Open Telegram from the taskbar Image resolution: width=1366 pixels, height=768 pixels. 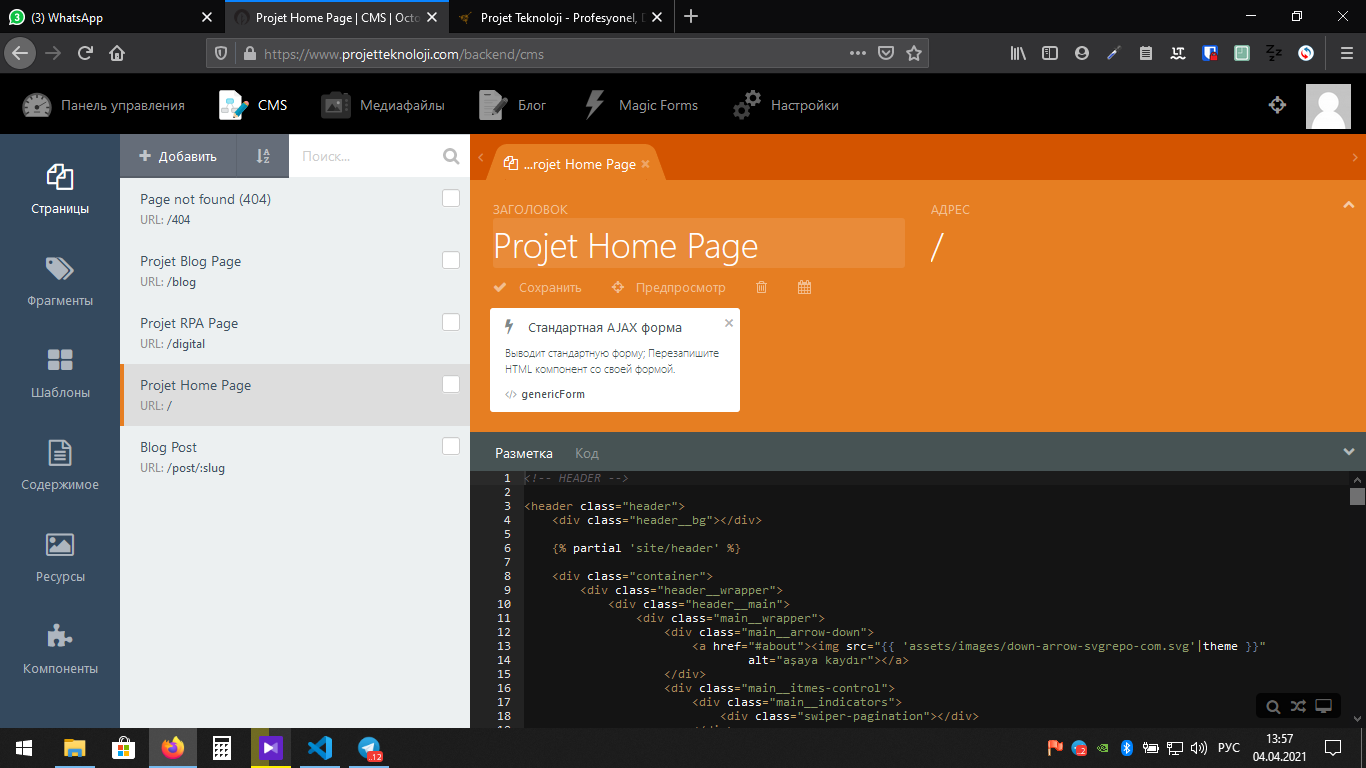370,747
